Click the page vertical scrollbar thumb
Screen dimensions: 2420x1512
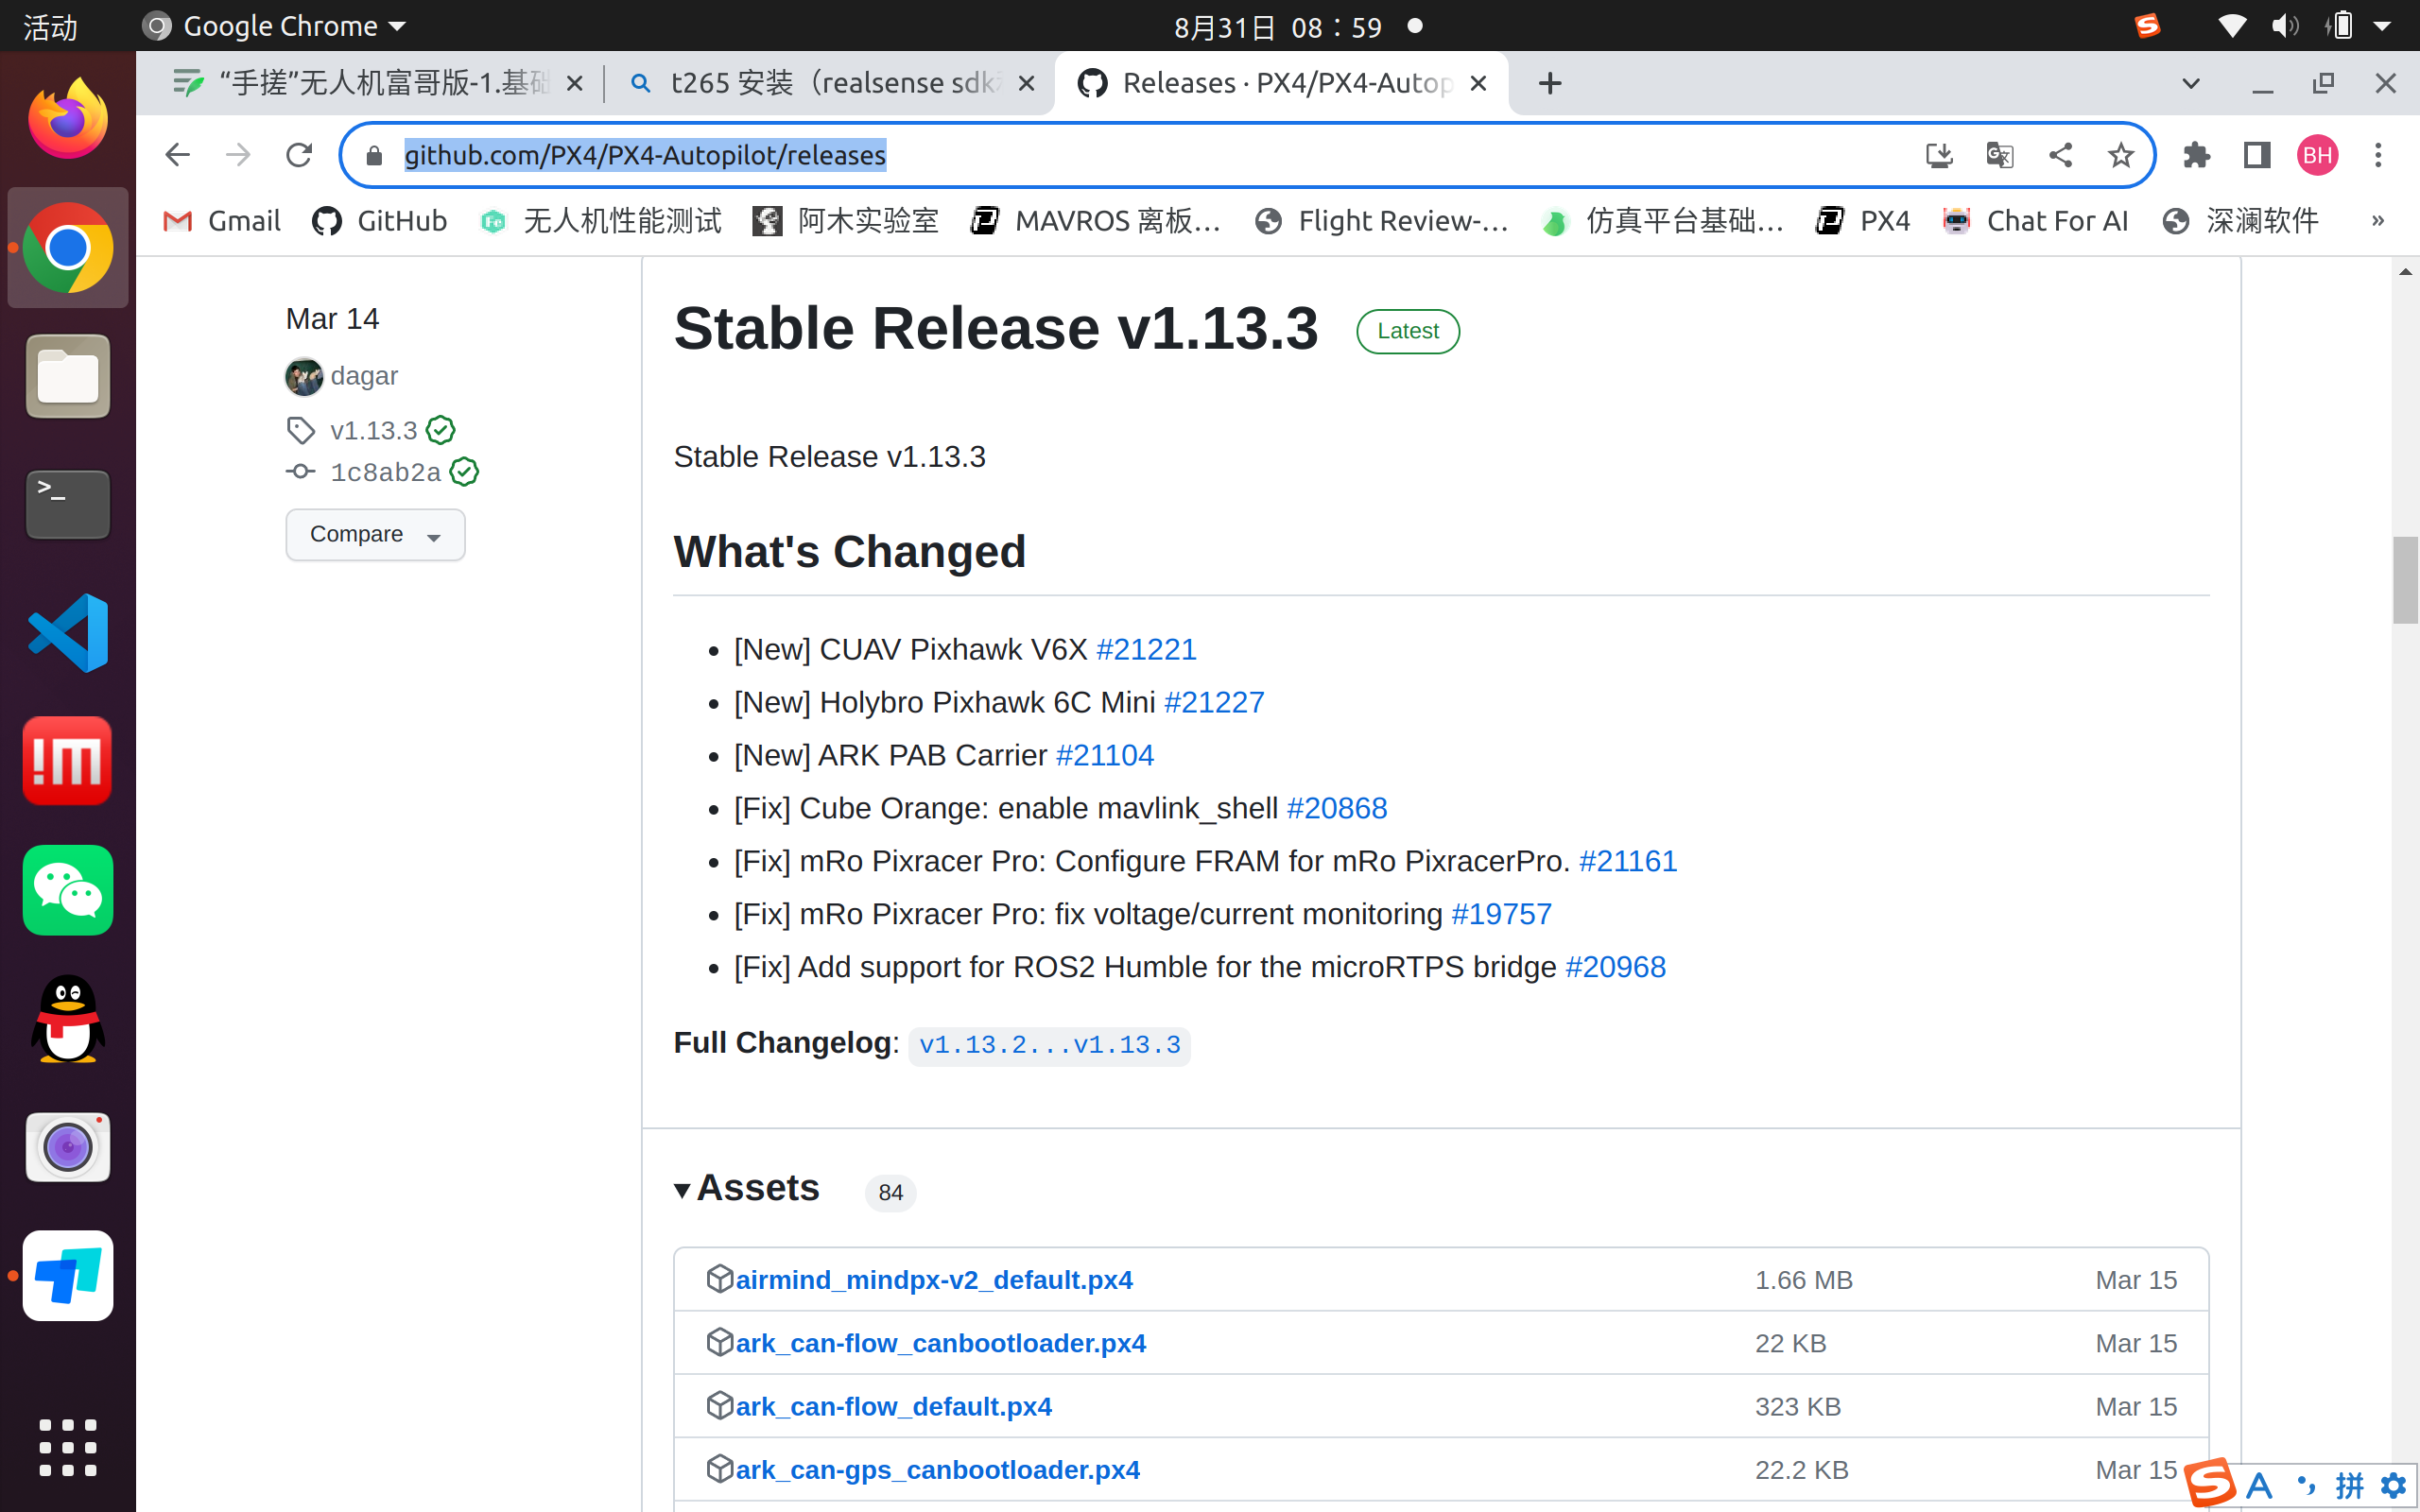[x=2404, y=580]
